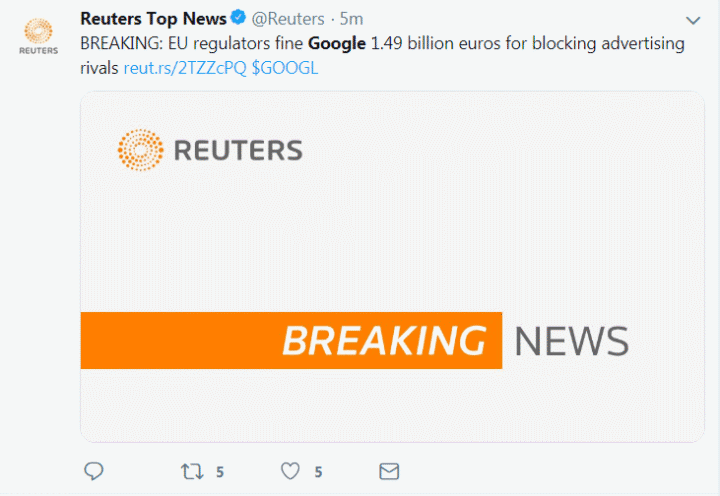Click the orange BREAKING banner
Image resolution: width=720 pixels, height=496 pixels.
tap(291, 341)
